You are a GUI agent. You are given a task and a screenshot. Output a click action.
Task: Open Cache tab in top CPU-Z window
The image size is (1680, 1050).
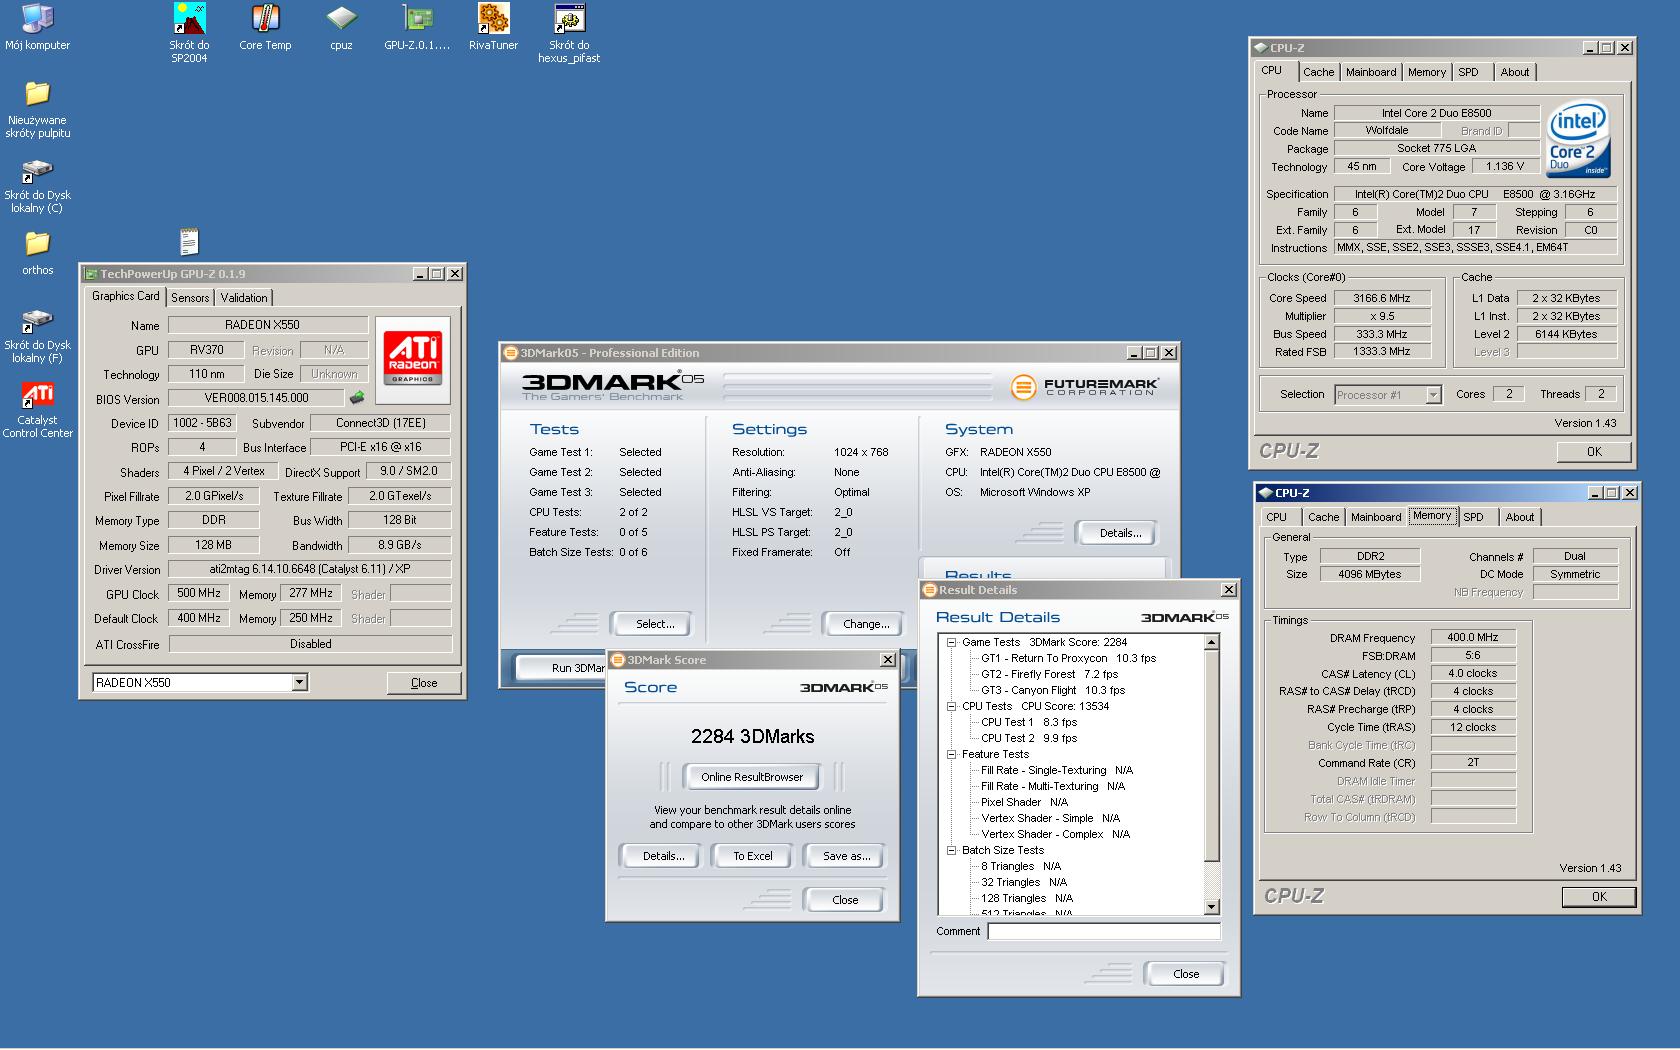[1318, 72]
